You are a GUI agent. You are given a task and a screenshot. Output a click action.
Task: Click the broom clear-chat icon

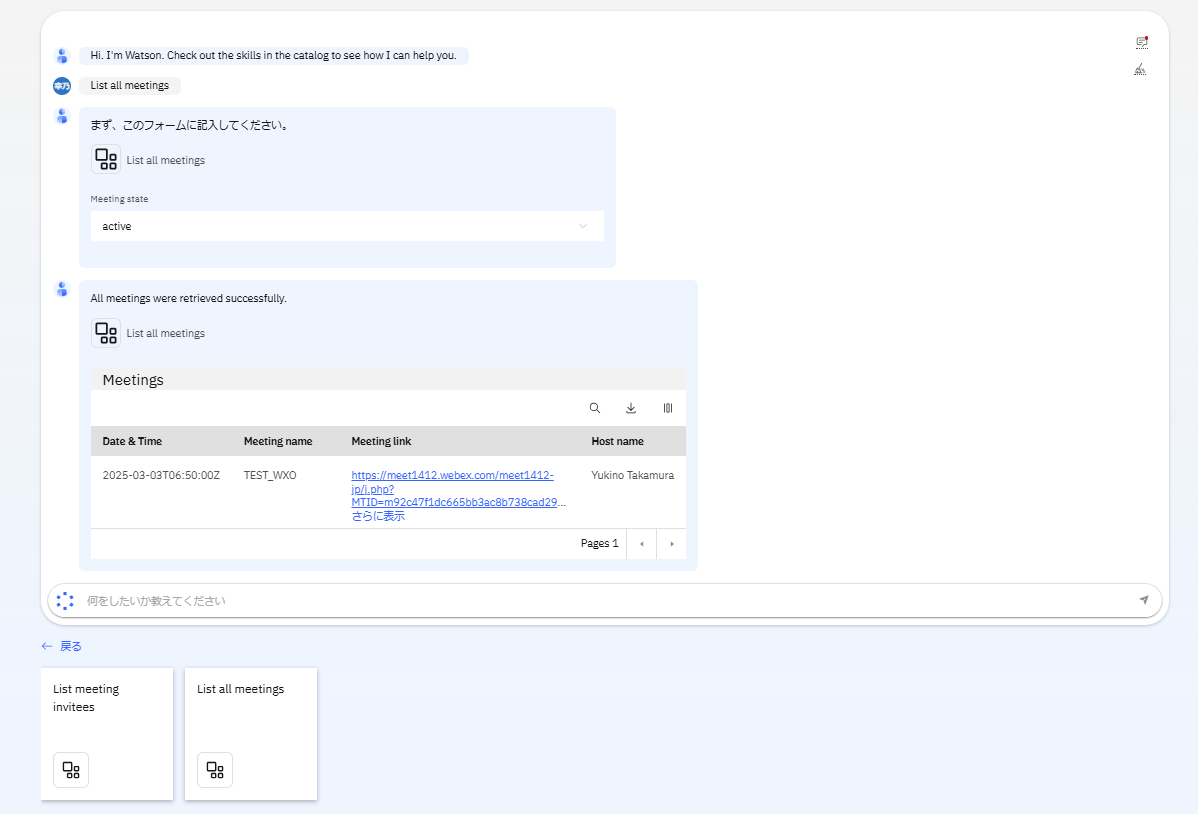1140,69
